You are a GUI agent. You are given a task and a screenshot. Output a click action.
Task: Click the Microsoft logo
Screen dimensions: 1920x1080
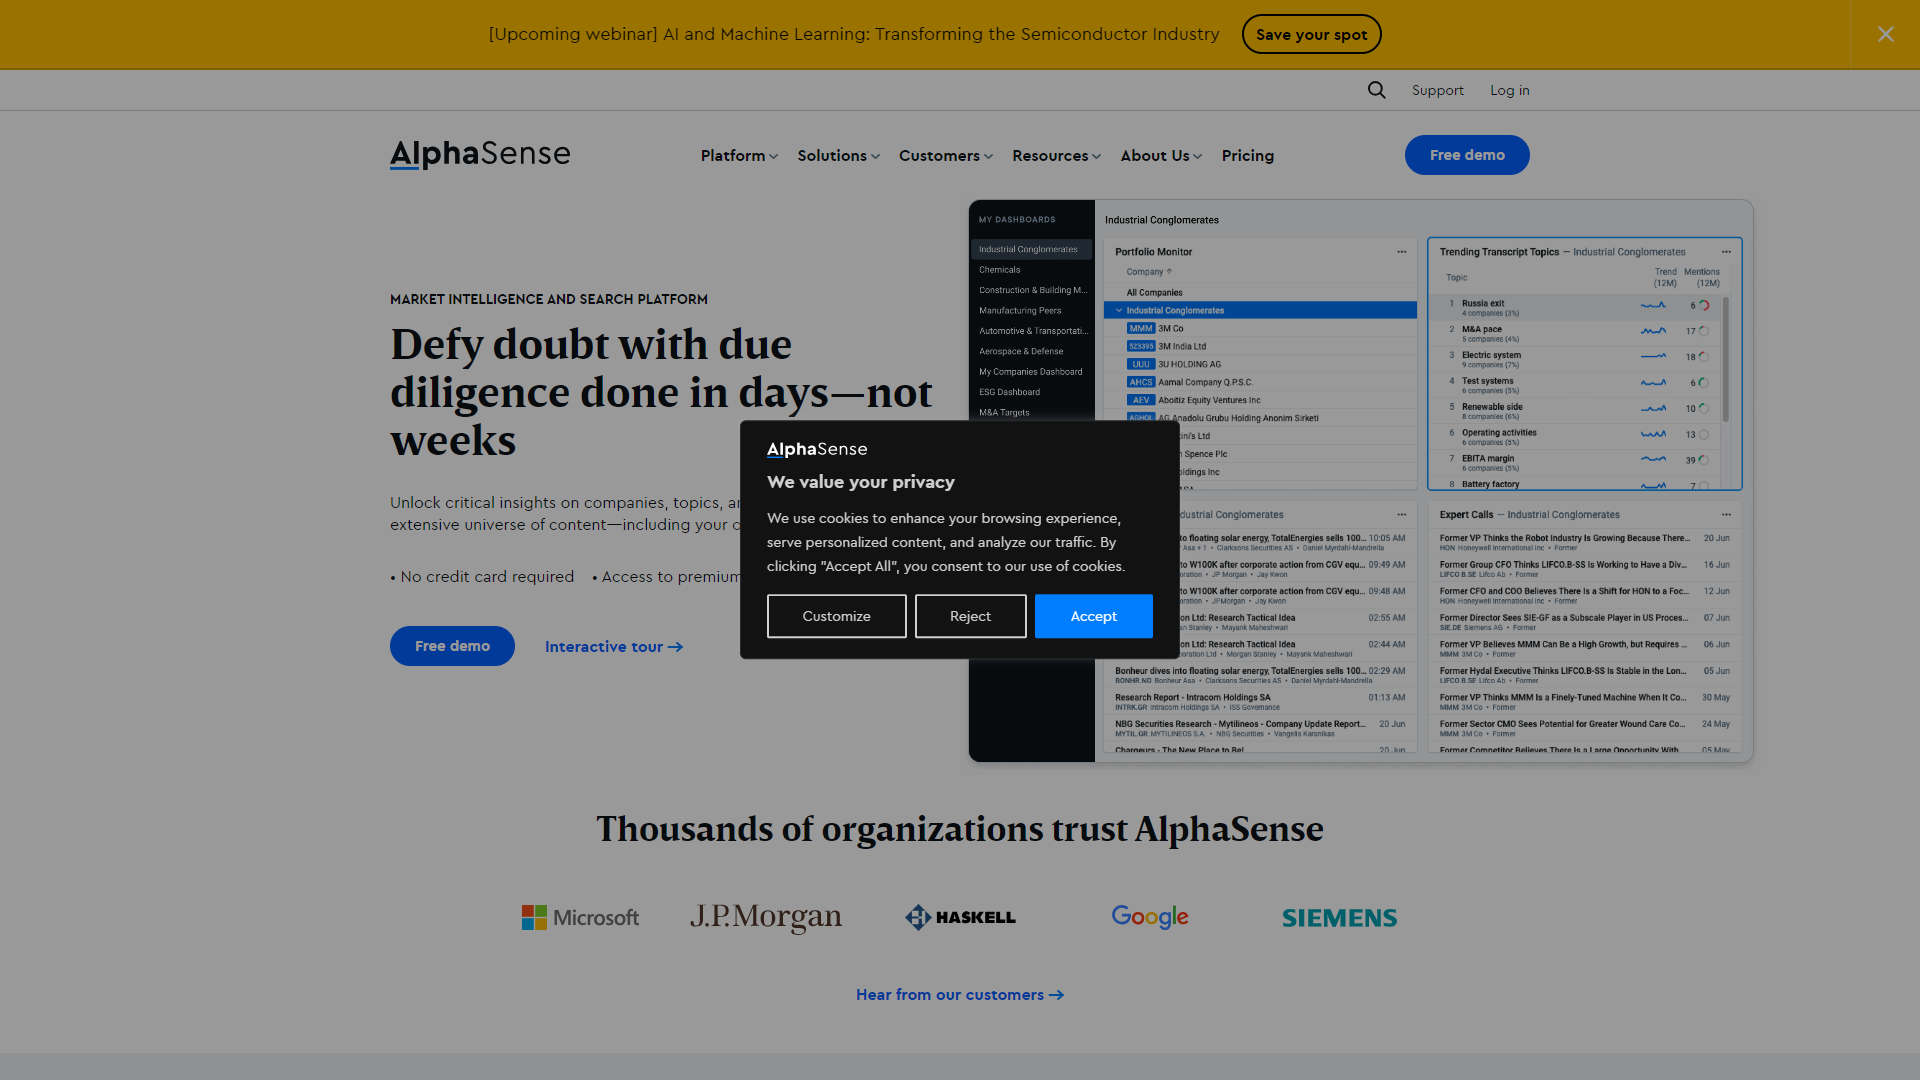point(580,917)
